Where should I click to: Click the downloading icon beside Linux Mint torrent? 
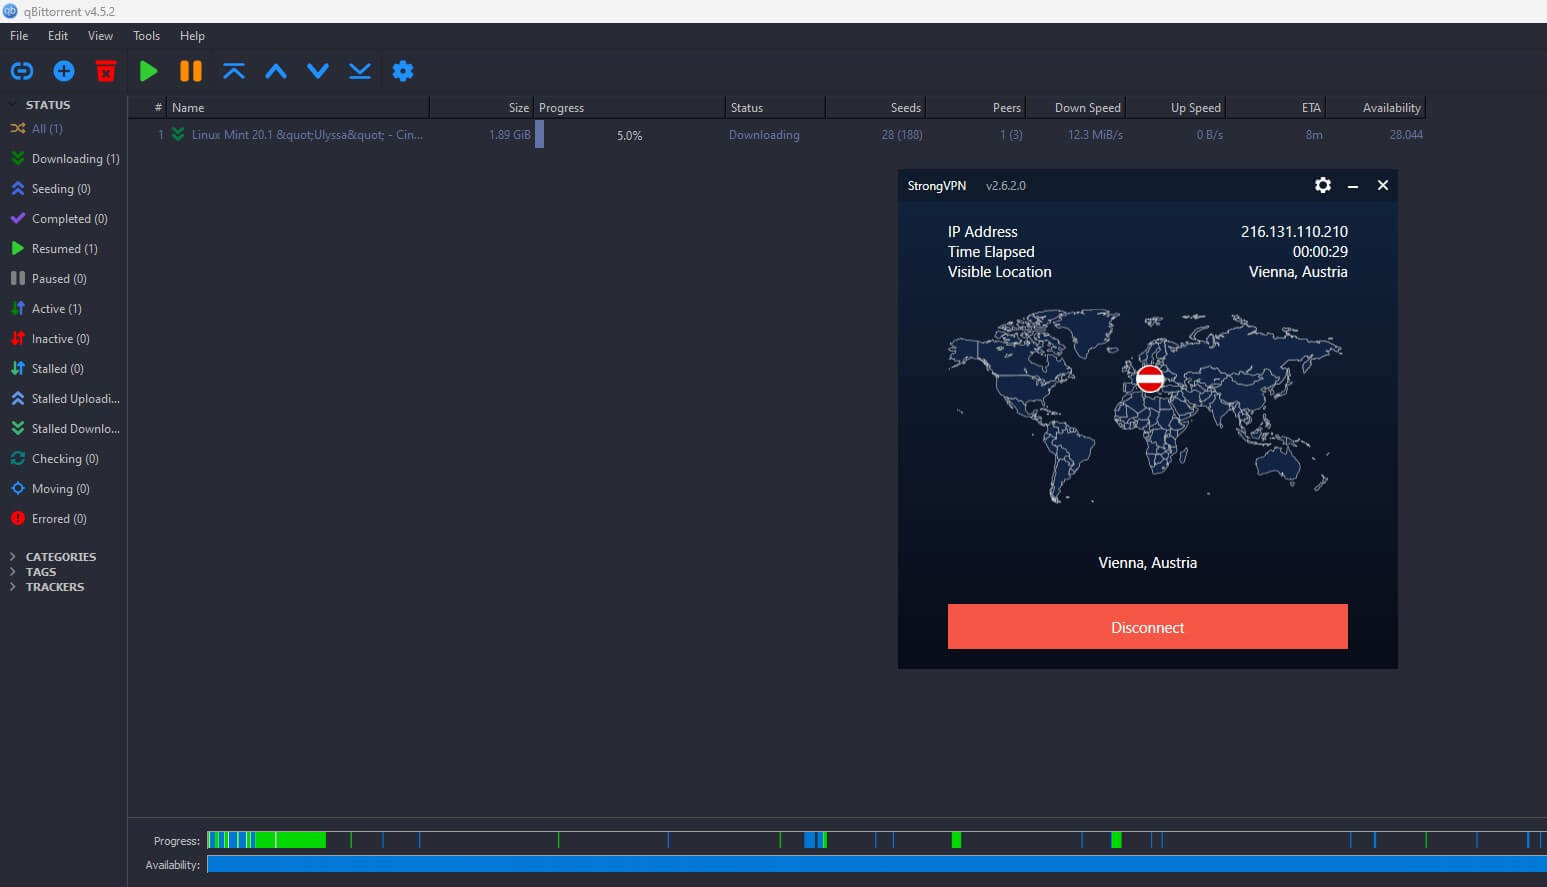(x=178, y=134)
